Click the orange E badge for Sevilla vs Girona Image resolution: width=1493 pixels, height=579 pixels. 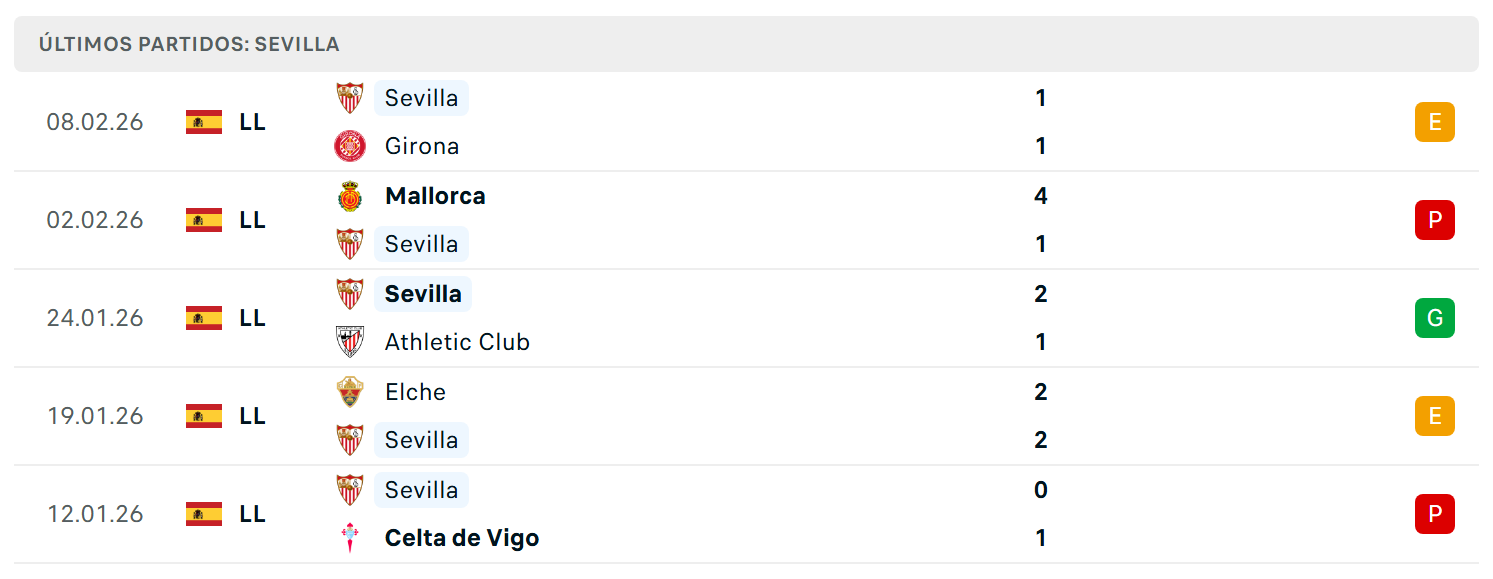click(1435, 122)
